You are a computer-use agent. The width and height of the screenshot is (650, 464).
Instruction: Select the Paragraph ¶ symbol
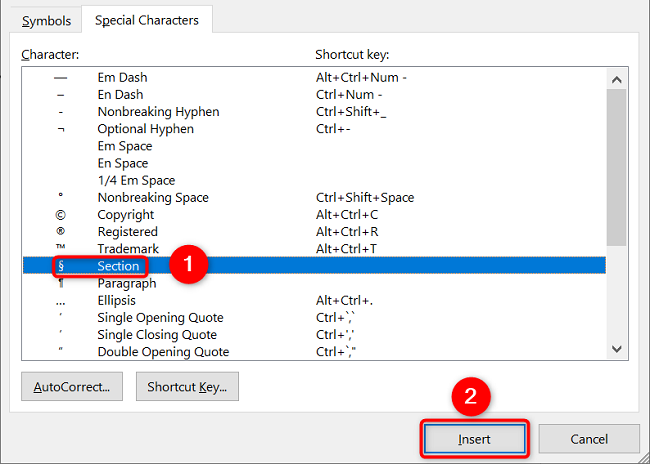[127, 283]
